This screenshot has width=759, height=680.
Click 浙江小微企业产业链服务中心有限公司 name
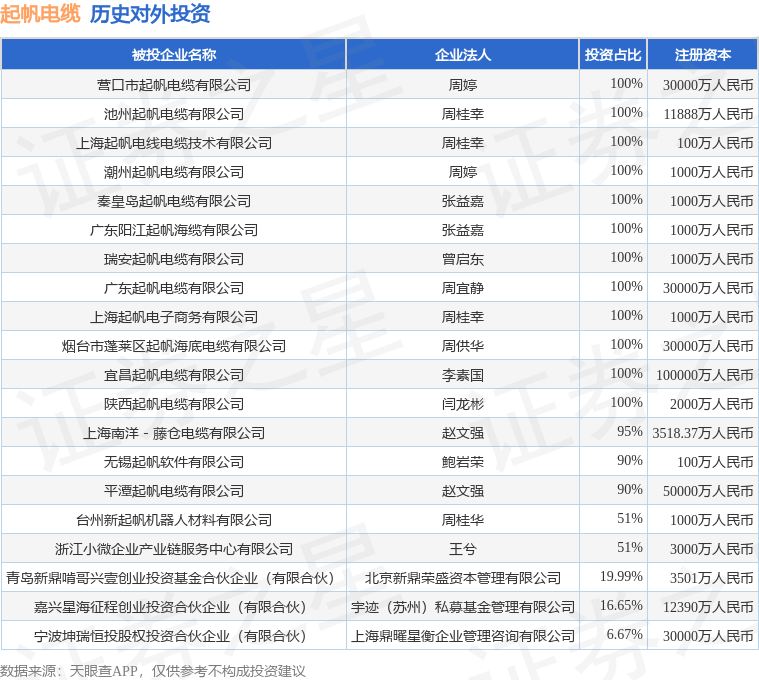click(174, 549)
